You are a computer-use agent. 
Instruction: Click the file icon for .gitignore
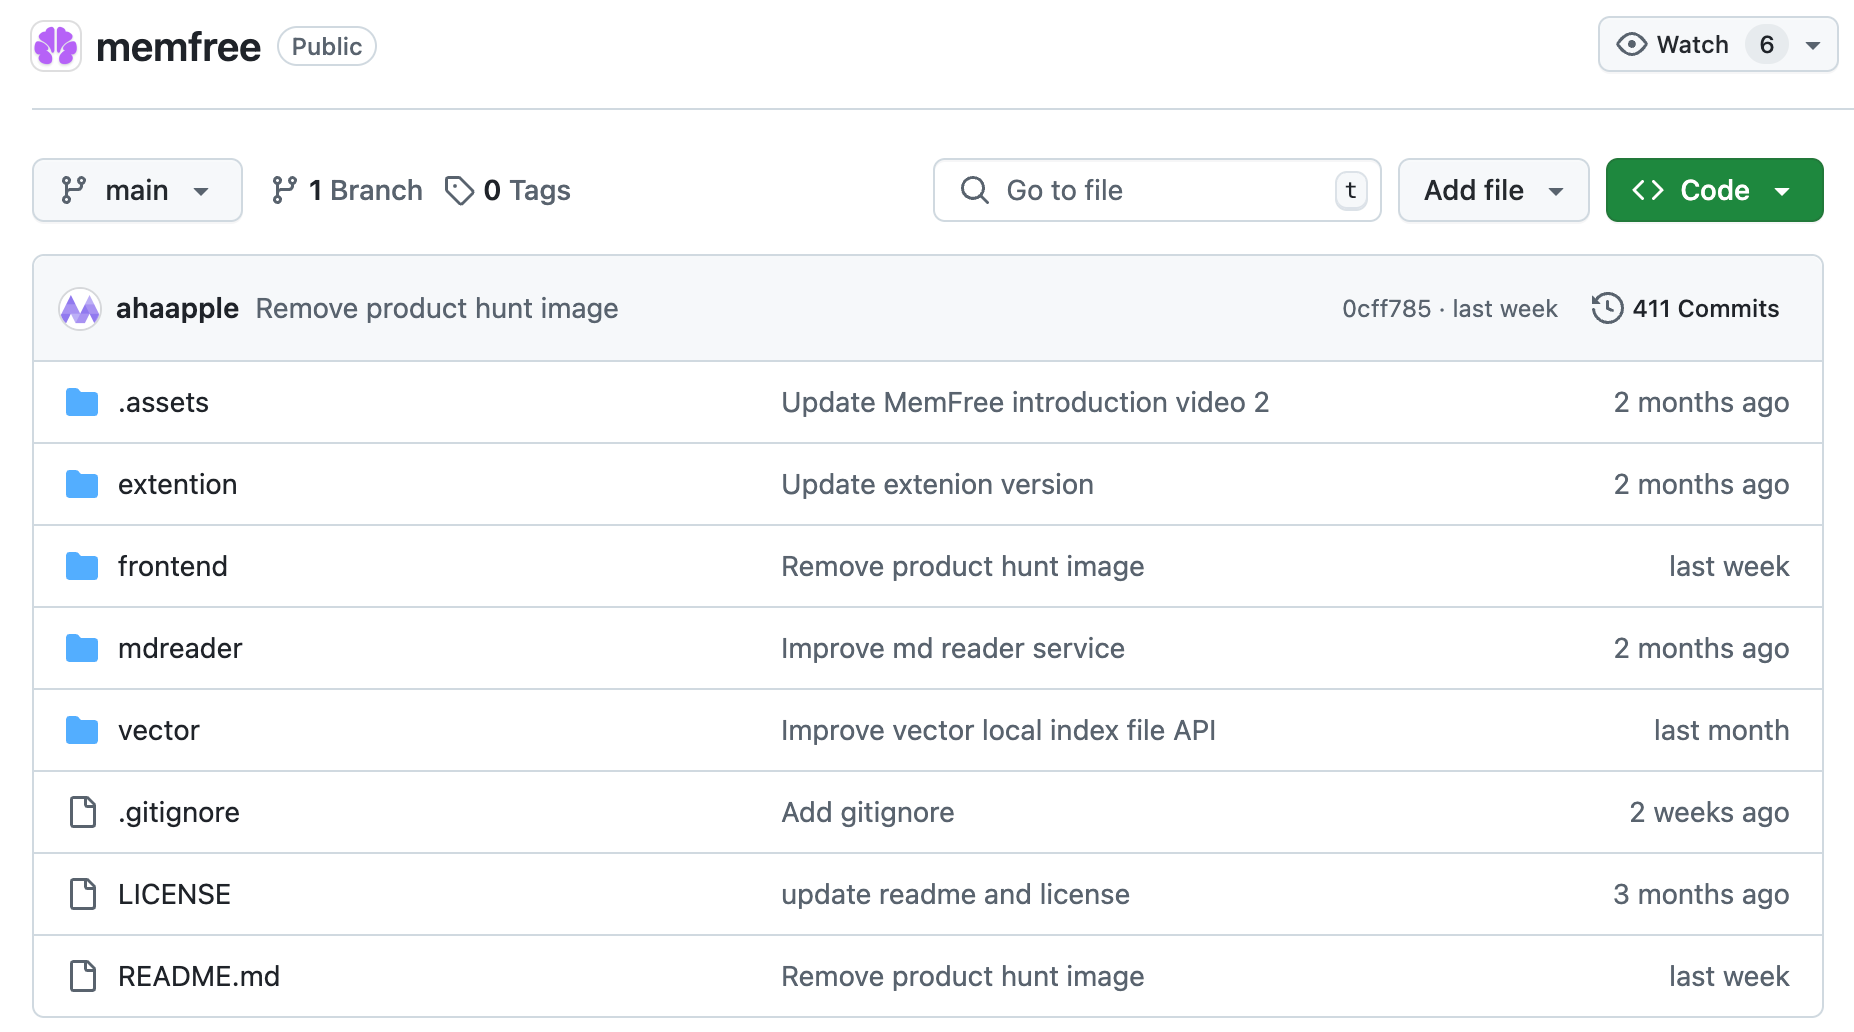(x=83, y=812)
